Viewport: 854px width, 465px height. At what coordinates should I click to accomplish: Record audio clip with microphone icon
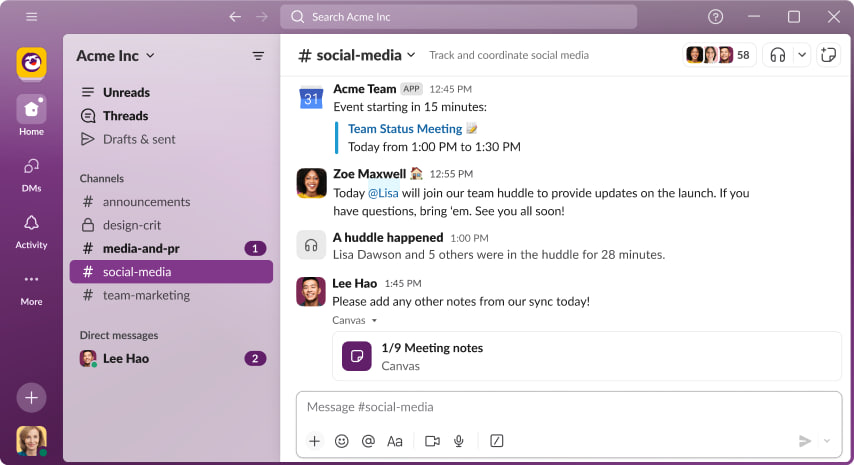point(459,441)
